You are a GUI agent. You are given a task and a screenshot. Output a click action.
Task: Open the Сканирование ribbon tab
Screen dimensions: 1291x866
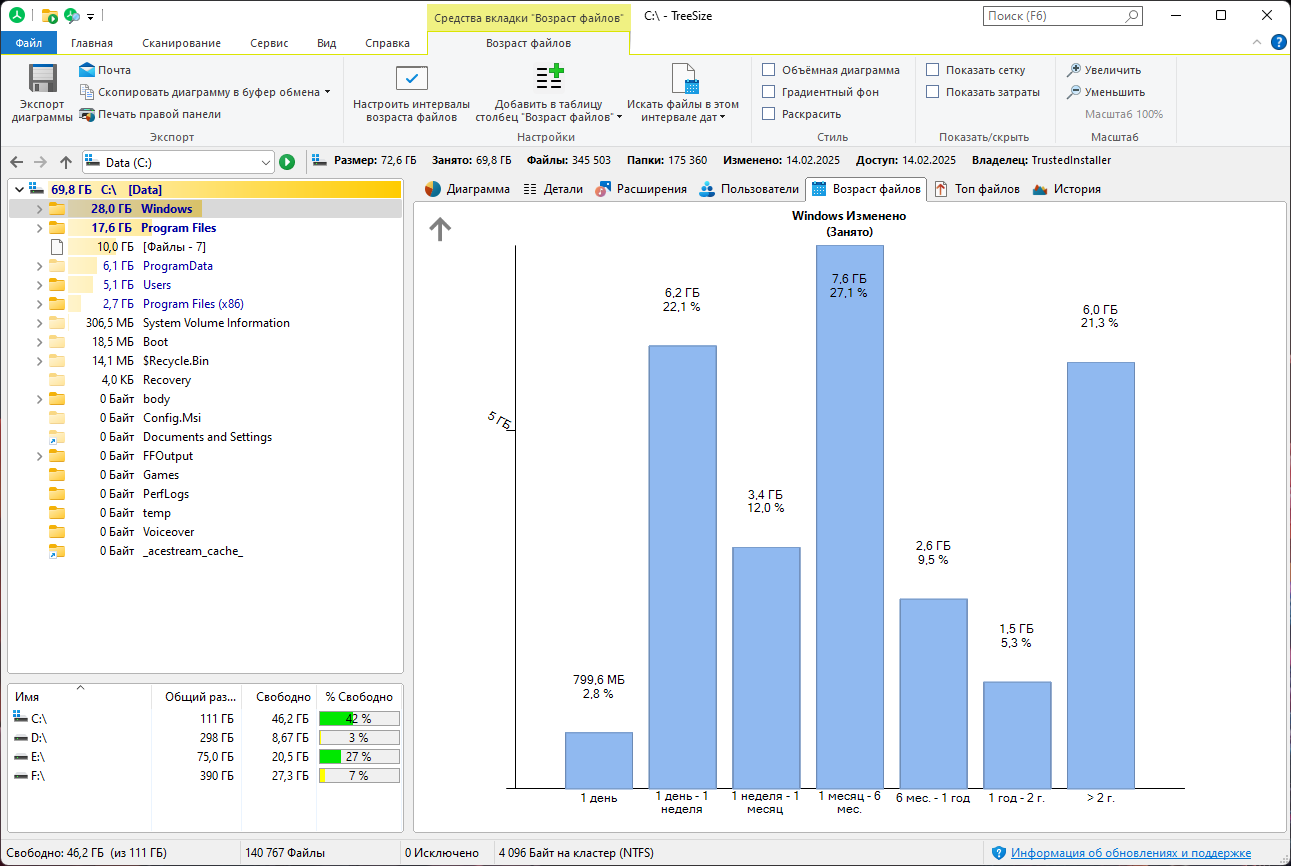181,43
